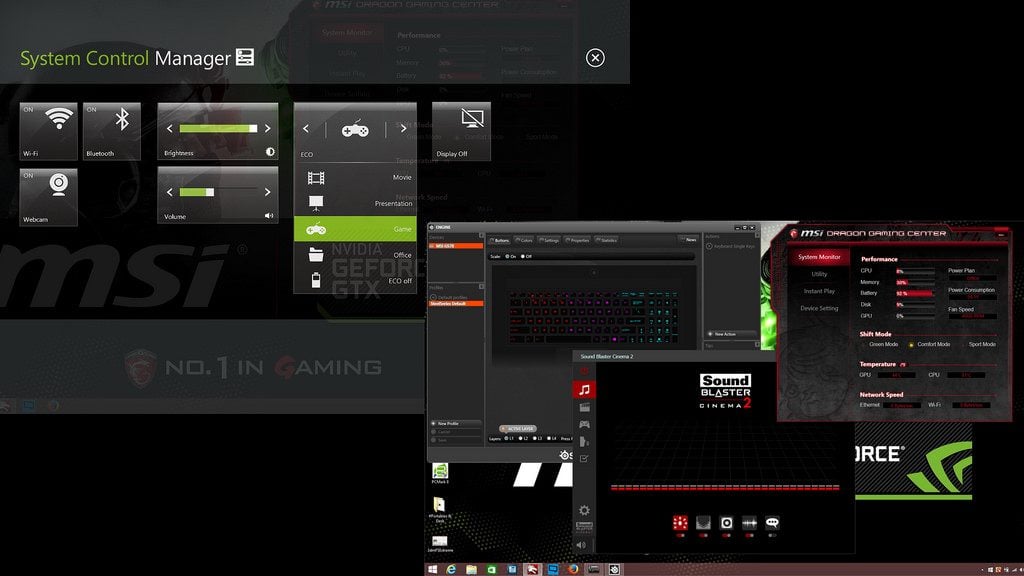Open the Settings tab in SteelSeries Engine

click(549, 240)
